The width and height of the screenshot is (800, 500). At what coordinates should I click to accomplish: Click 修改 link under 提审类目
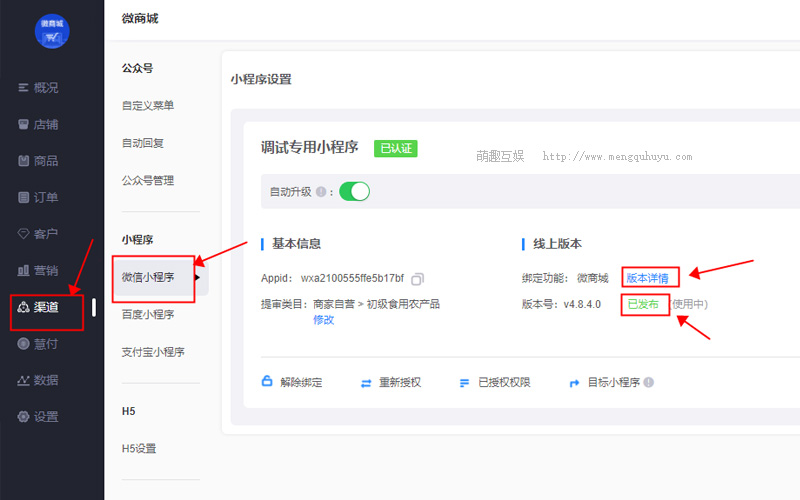pos(323,320)
